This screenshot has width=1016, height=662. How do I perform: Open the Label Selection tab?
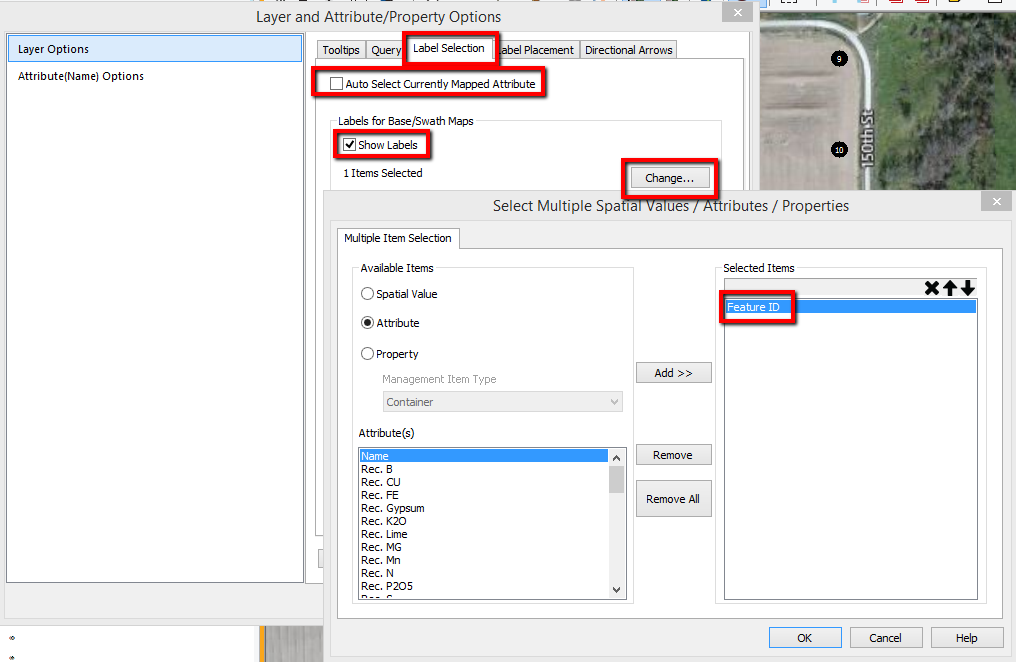pyautogui.click(x=448, y=48)
